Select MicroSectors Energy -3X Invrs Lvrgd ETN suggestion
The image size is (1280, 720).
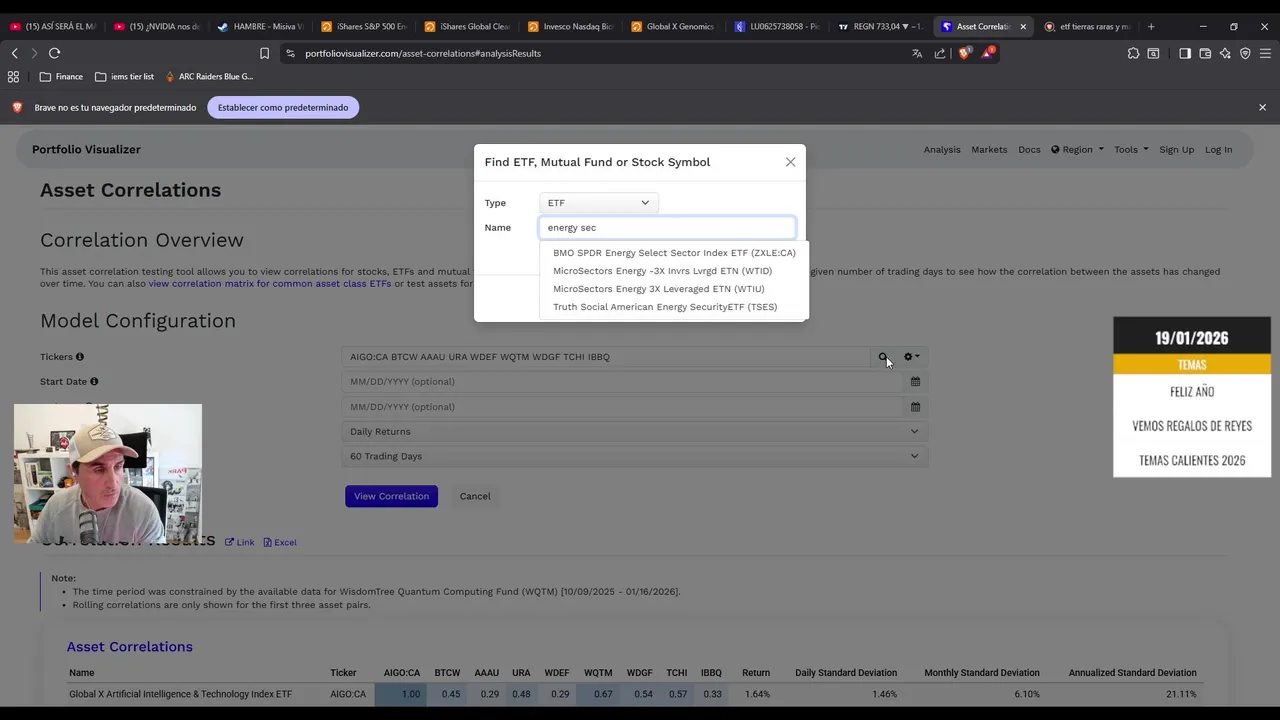click(662, 271)
